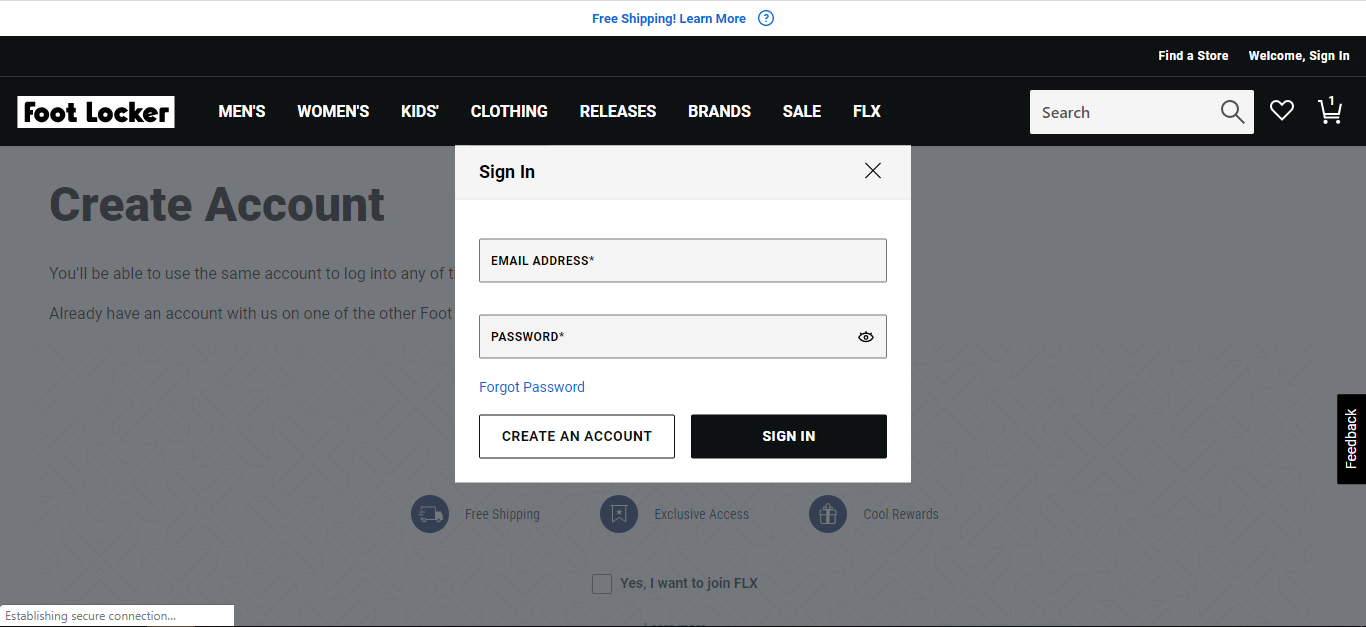1366x627 pixels.
Task: Click the Find a Store link
Action: pos(1193,56)
